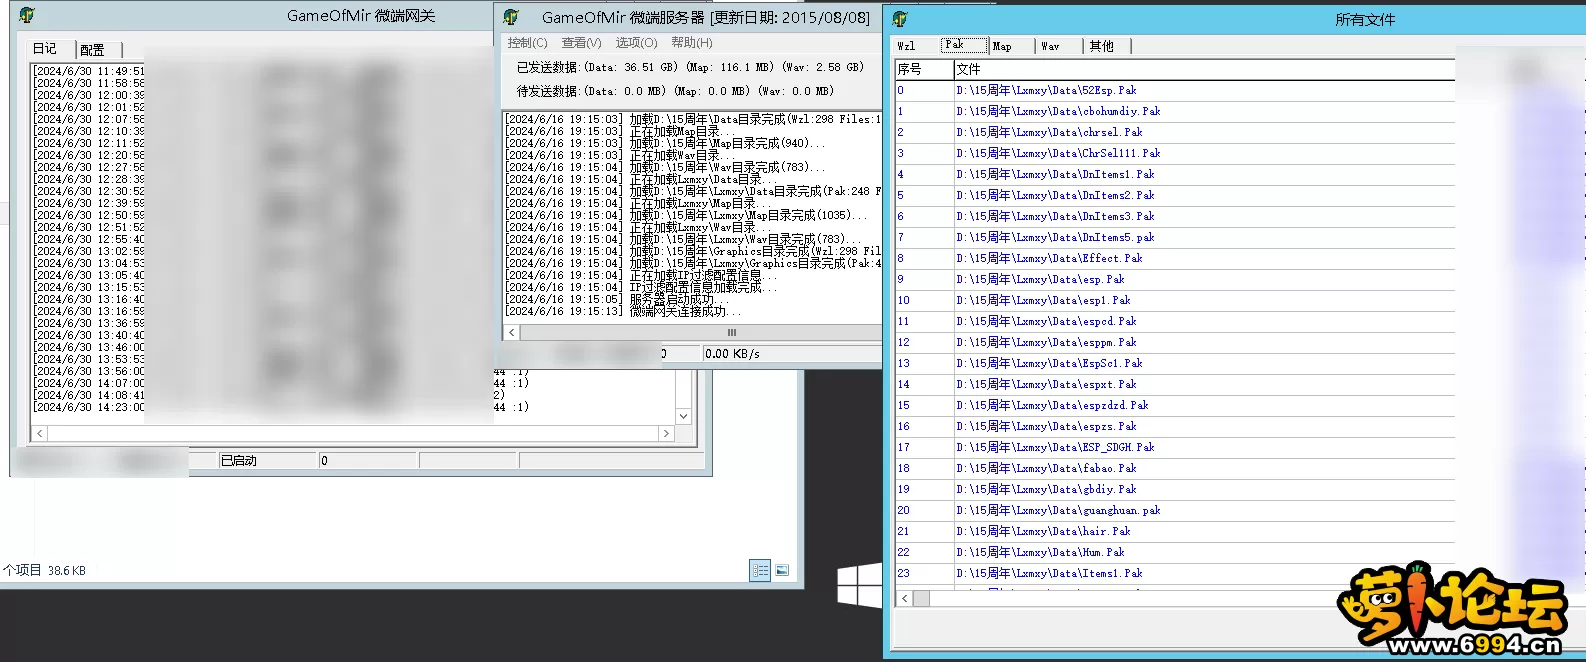
Task: Click right arrow of gateway log horizontal scrollbar
Action: point(666,433)
